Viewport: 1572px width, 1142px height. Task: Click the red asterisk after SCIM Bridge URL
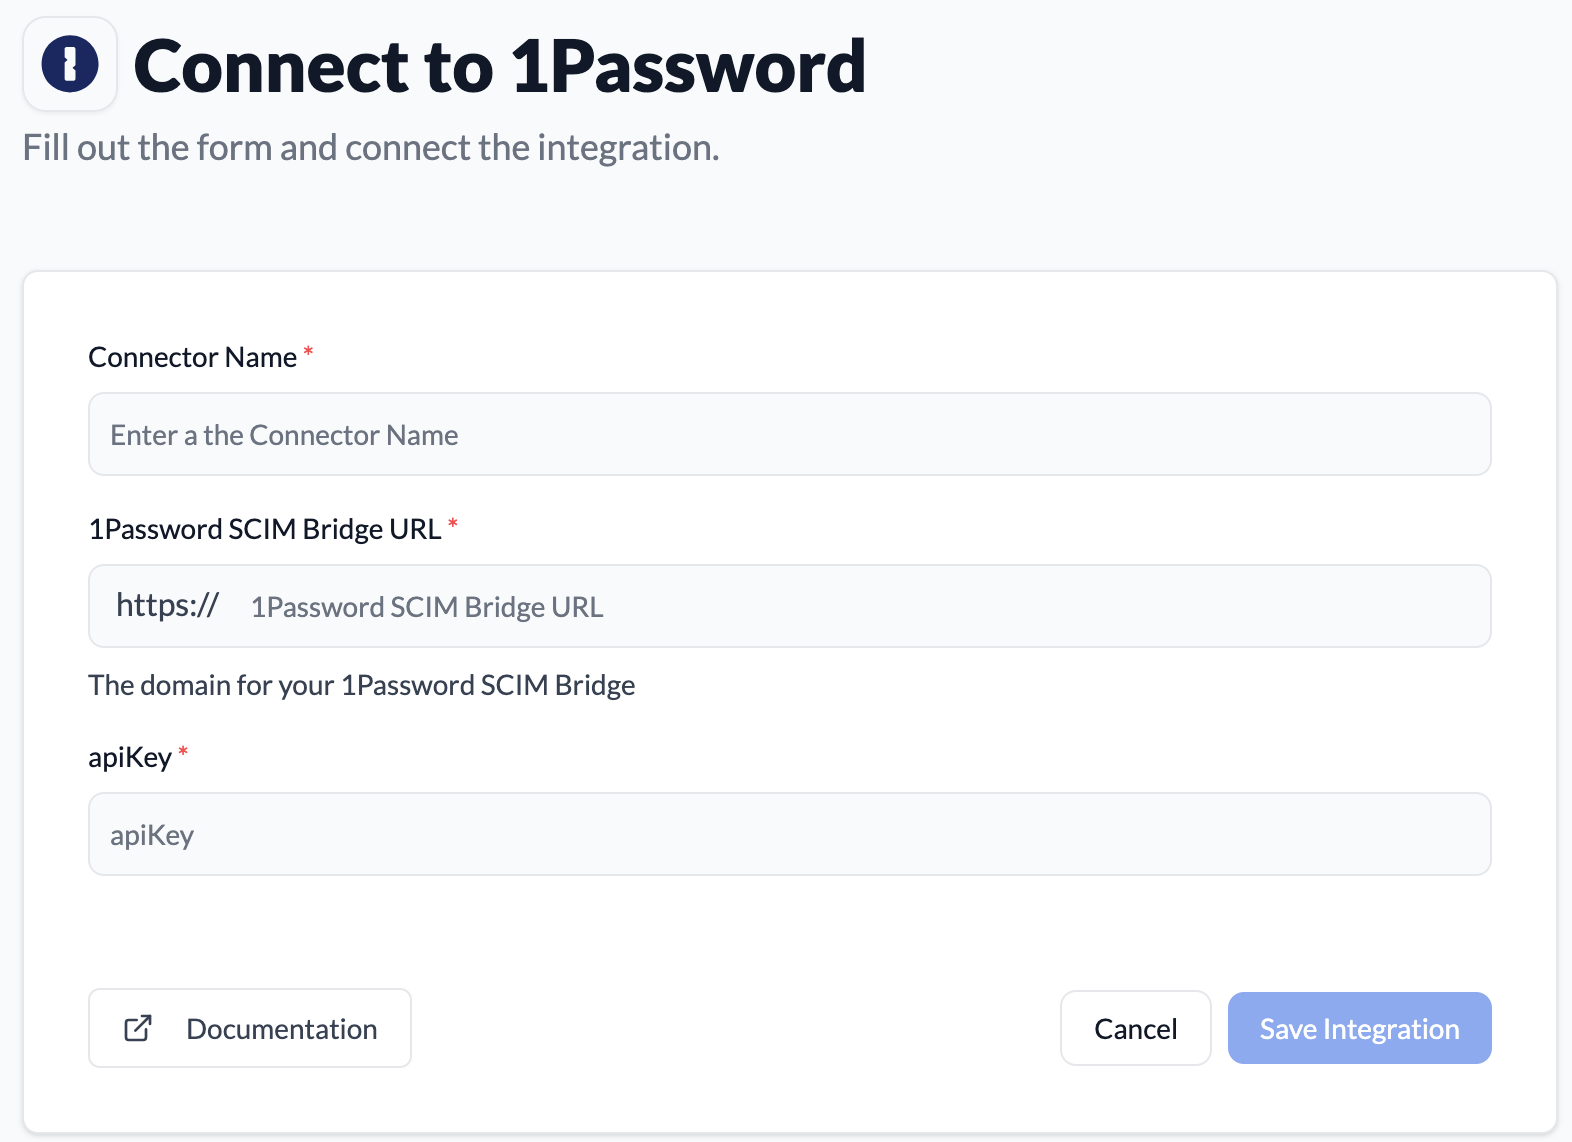click(453, 524)
